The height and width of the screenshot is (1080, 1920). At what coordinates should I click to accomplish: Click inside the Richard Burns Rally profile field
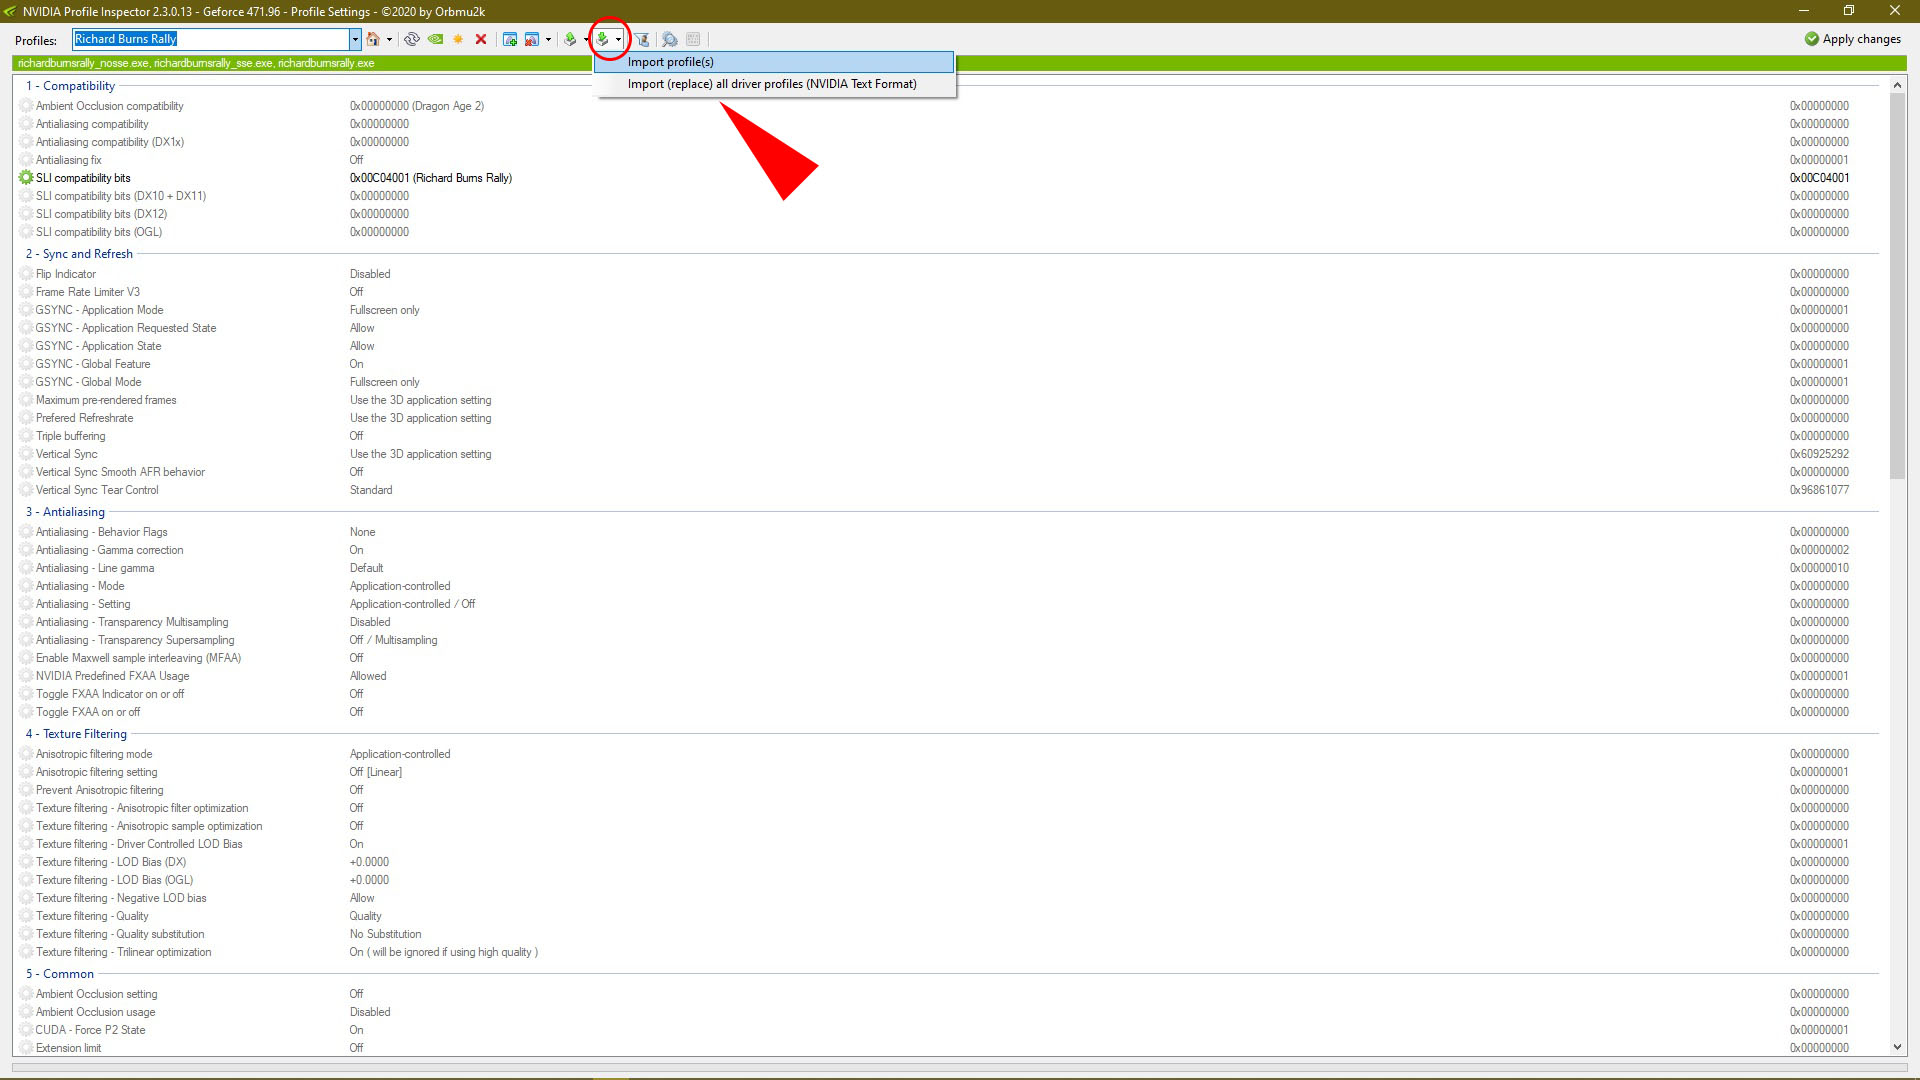click(211, 39)
